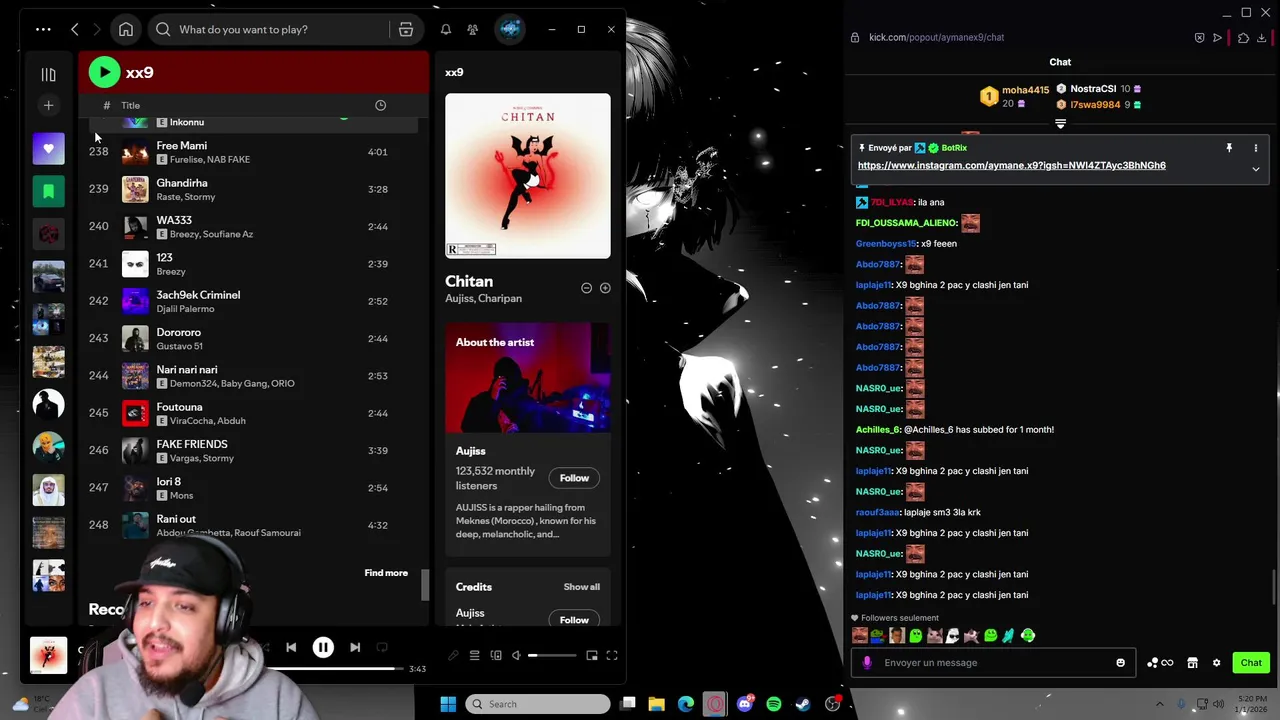This screenshot has width=1280, height=720.
Task: Skip to next track
Action: point(355,647)
